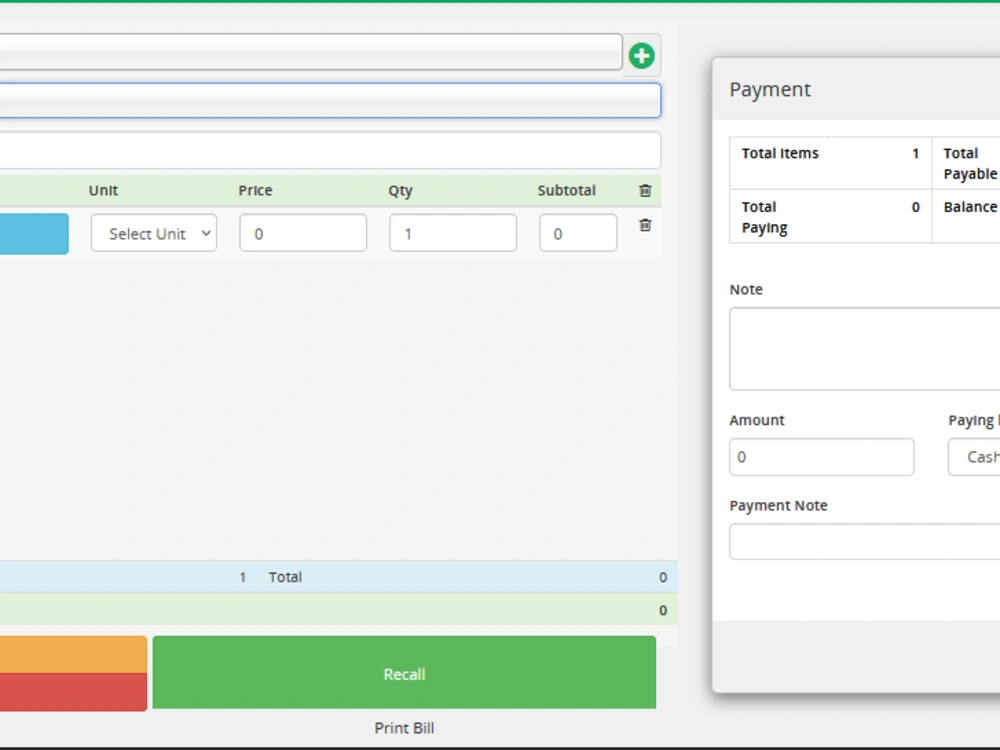Screen dimensions: 1000x750
Task: Click the empty field above the item table
Action: [330, 150]
